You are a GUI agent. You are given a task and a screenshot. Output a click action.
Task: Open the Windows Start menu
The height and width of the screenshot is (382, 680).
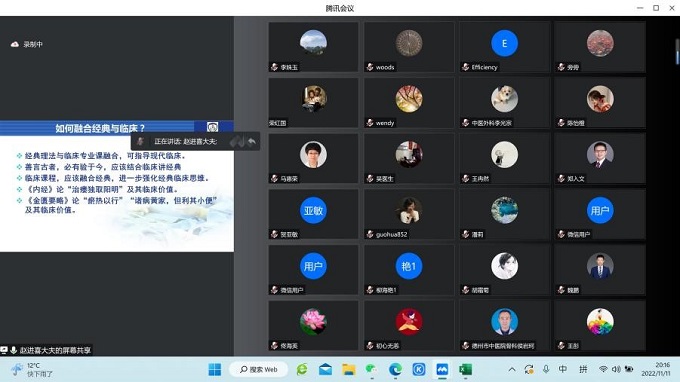click(215, 369)
